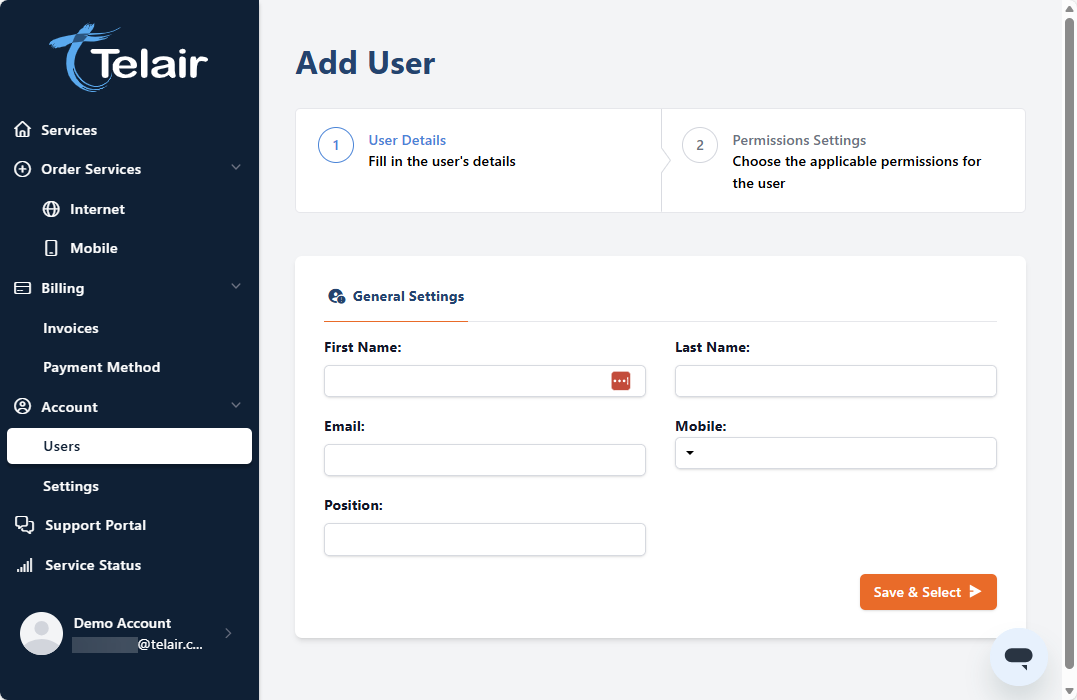
Task: Click "Fill in the user's details" text
Action: (x=442, y=161)
